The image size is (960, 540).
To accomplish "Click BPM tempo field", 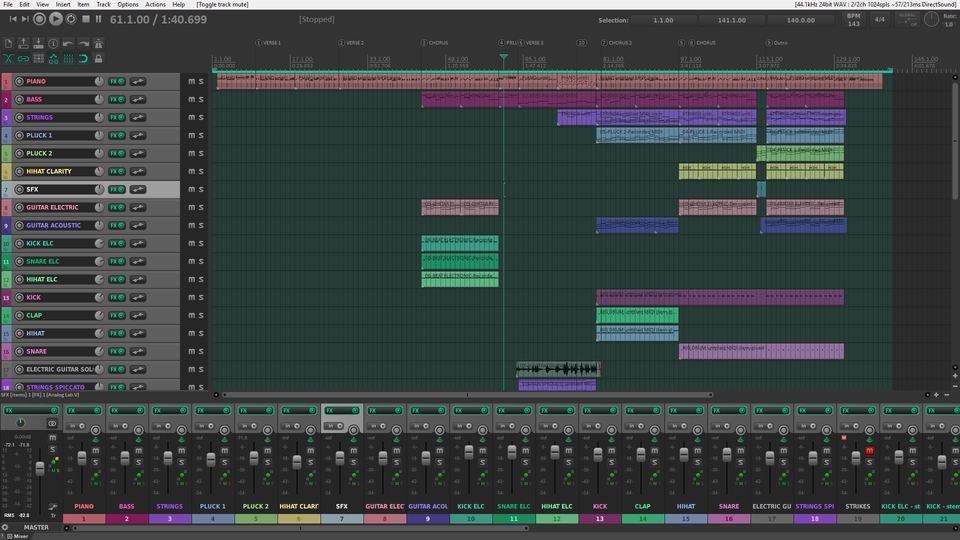I will point(853,20).
